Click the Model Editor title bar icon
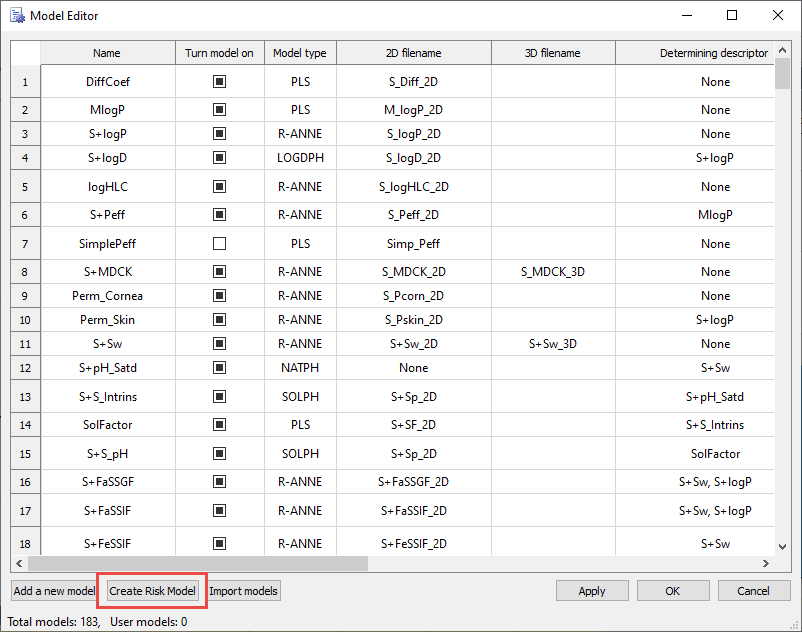The height and width of the screenshot is (632, 802). coord(17,16)
